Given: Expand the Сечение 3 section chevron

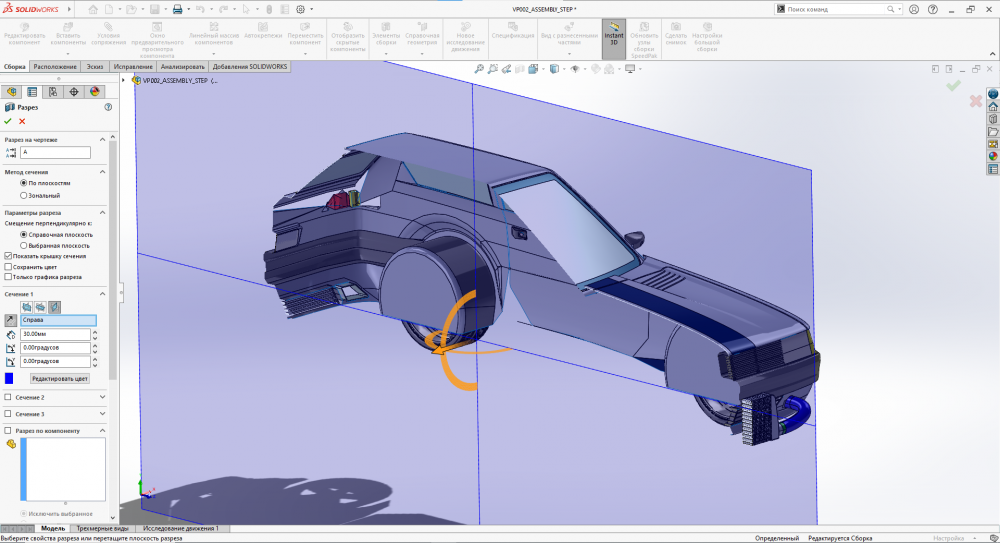Looking at the screenshot, I should (102, 413).
